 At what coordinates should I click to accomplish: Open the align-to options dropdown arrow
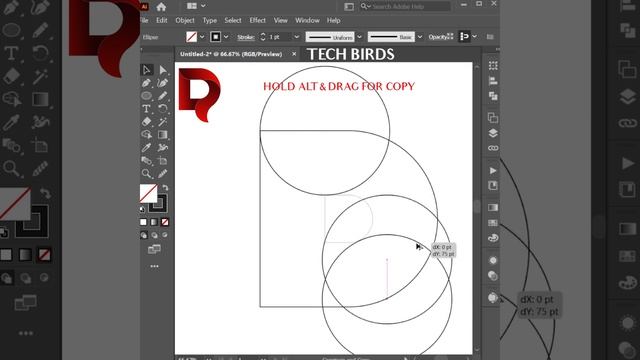point(474,37)
